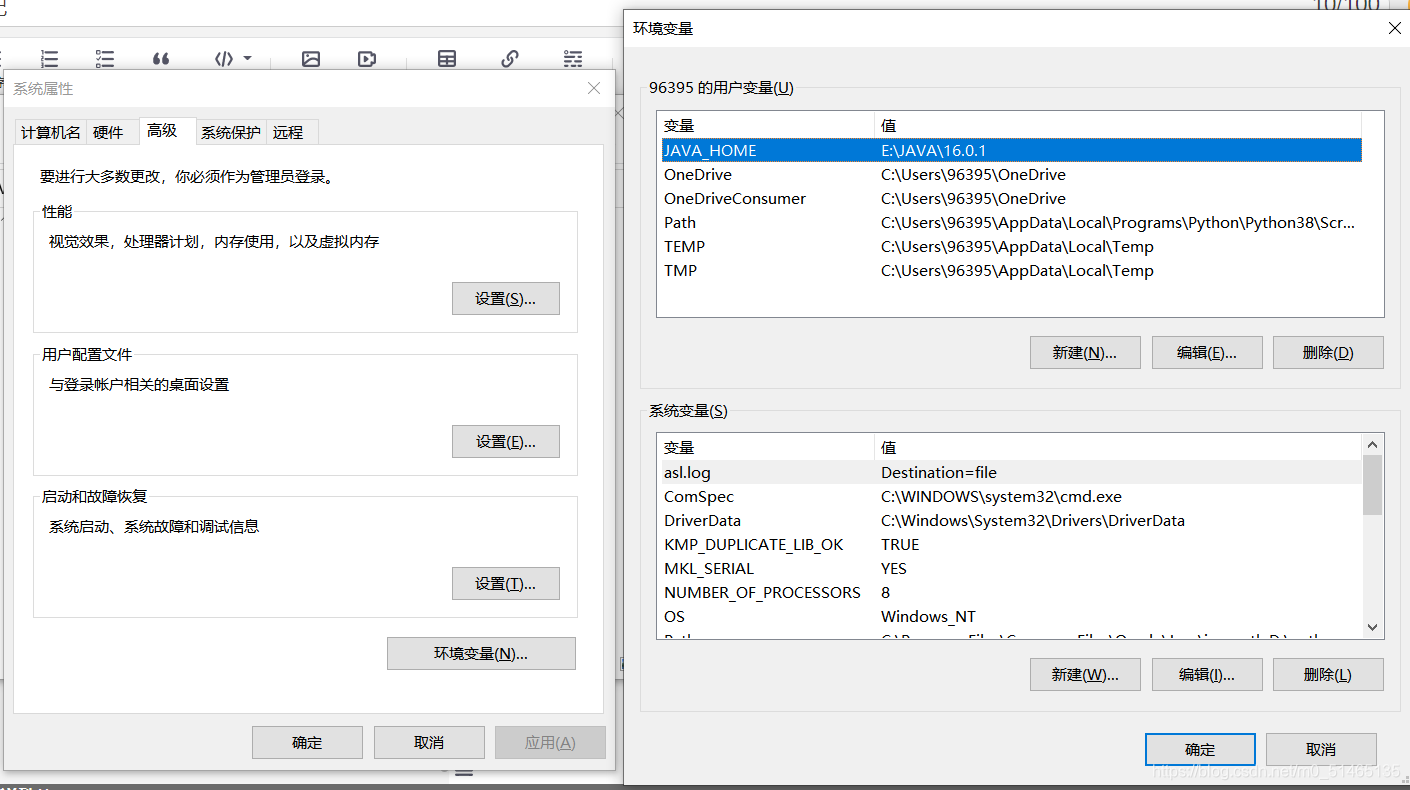Edit the system variable with 编辑(I)...
The image size is (1410, 790).
(x=1207, y=675)
